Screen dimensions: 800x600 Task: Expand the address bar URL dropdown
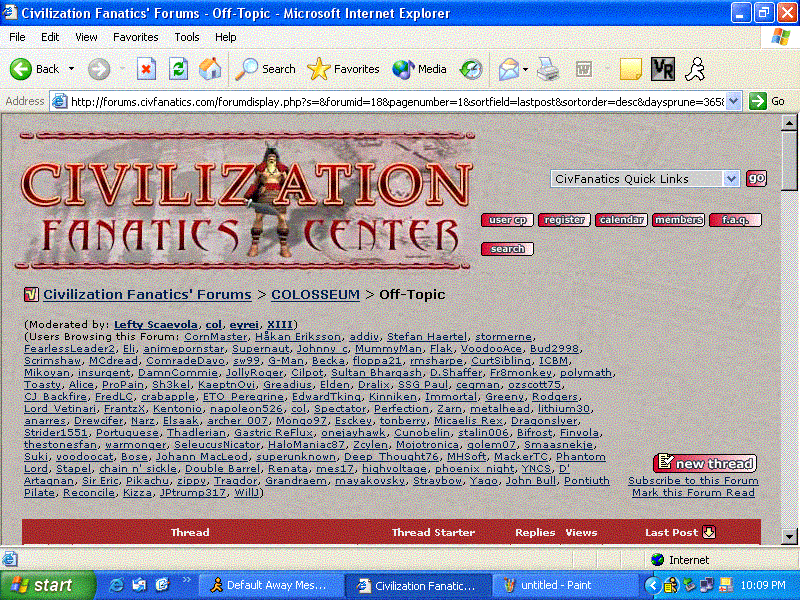(734, 101)
